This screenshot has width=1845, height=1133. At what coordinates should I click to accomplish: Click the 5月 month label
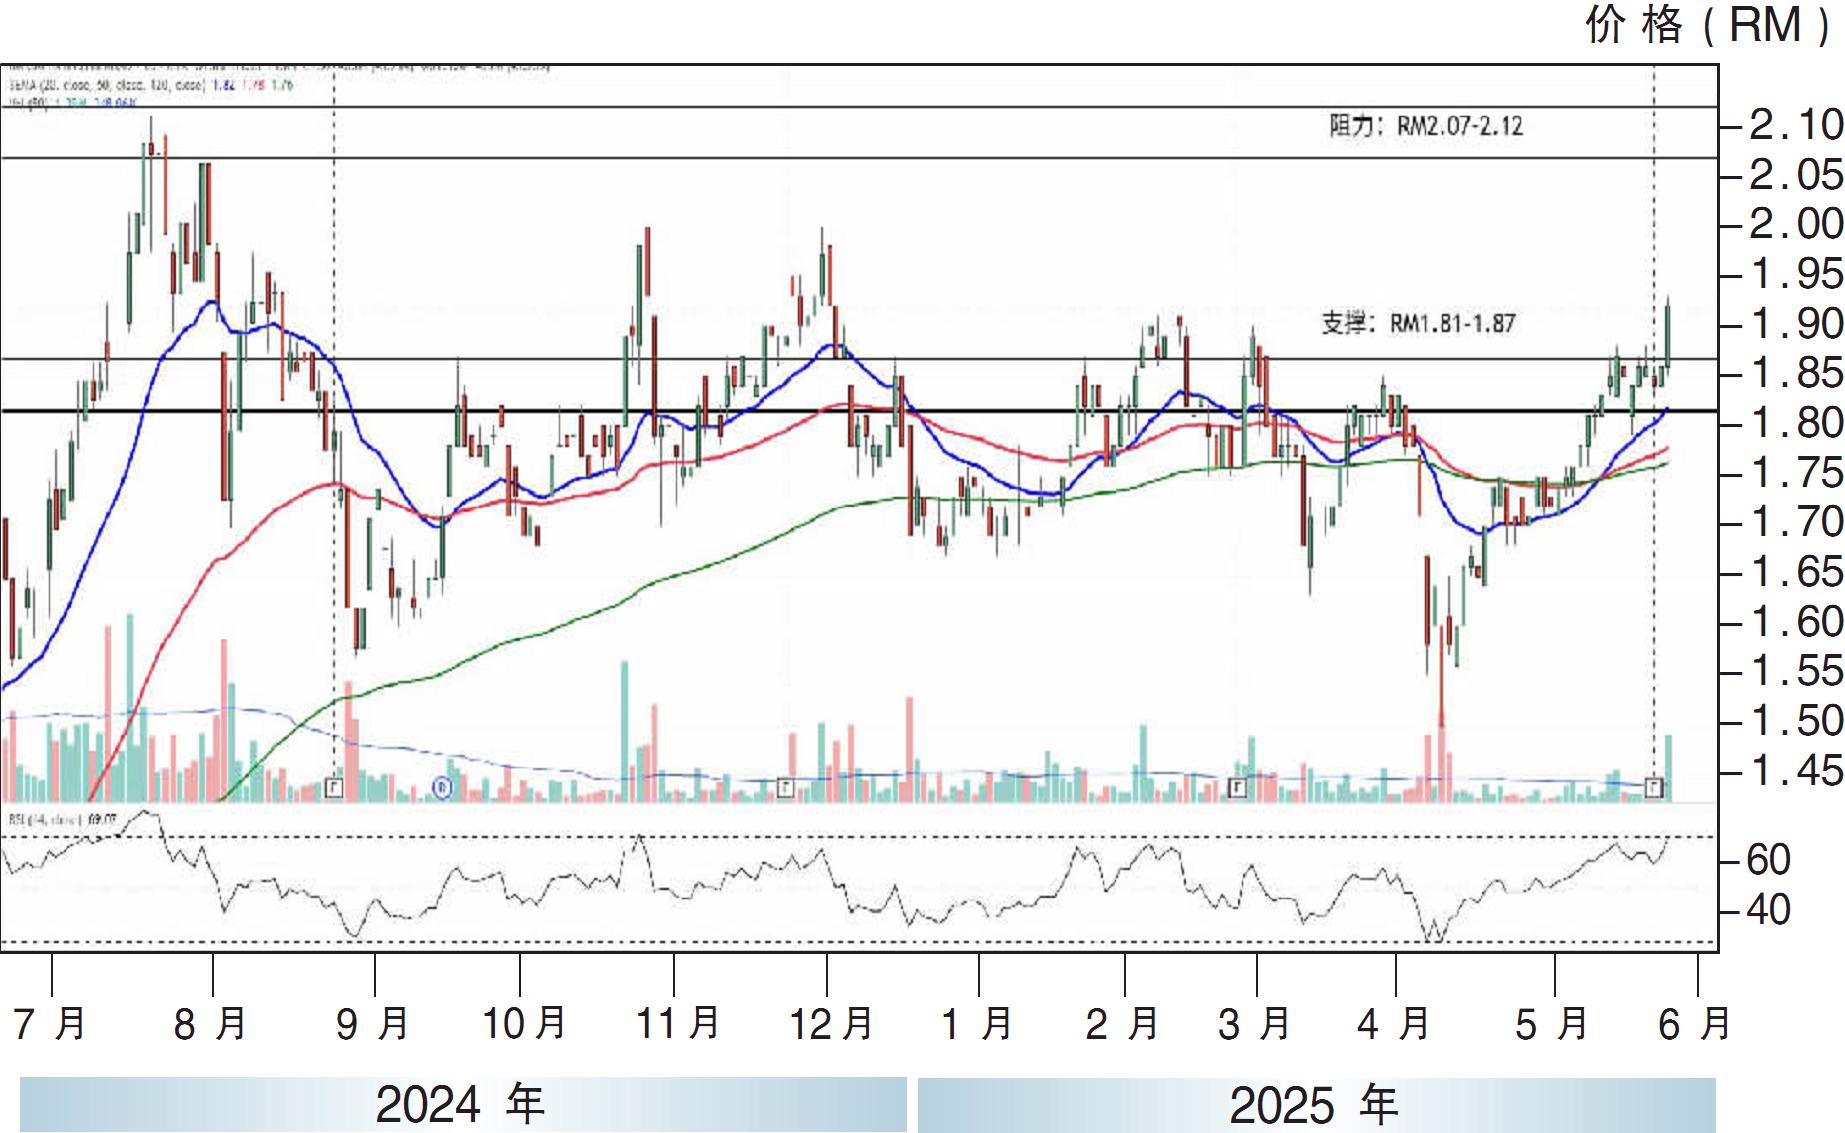pos(1552,1024)
